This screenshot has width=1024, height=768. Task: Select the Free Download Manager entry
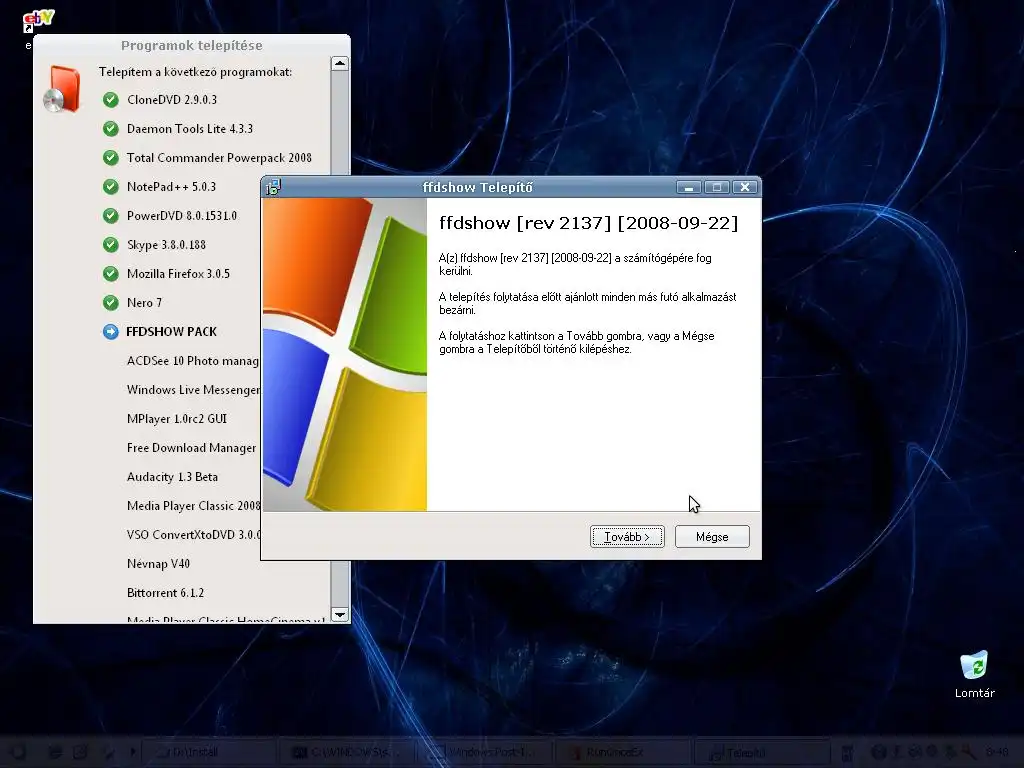[x=191, y=448]
